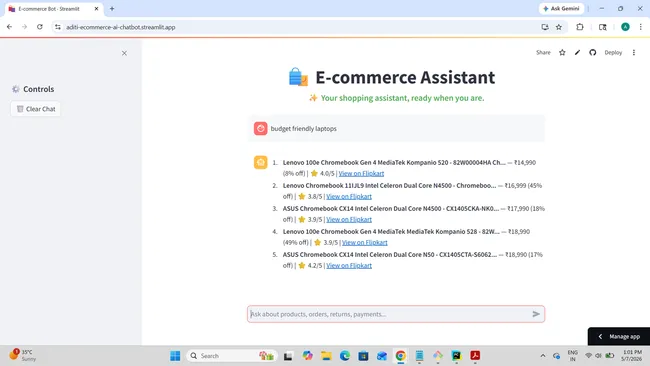650x366 pixels.
Task: Open first Lenovo 100e View on Flipkart link
Action: point(361,174)
